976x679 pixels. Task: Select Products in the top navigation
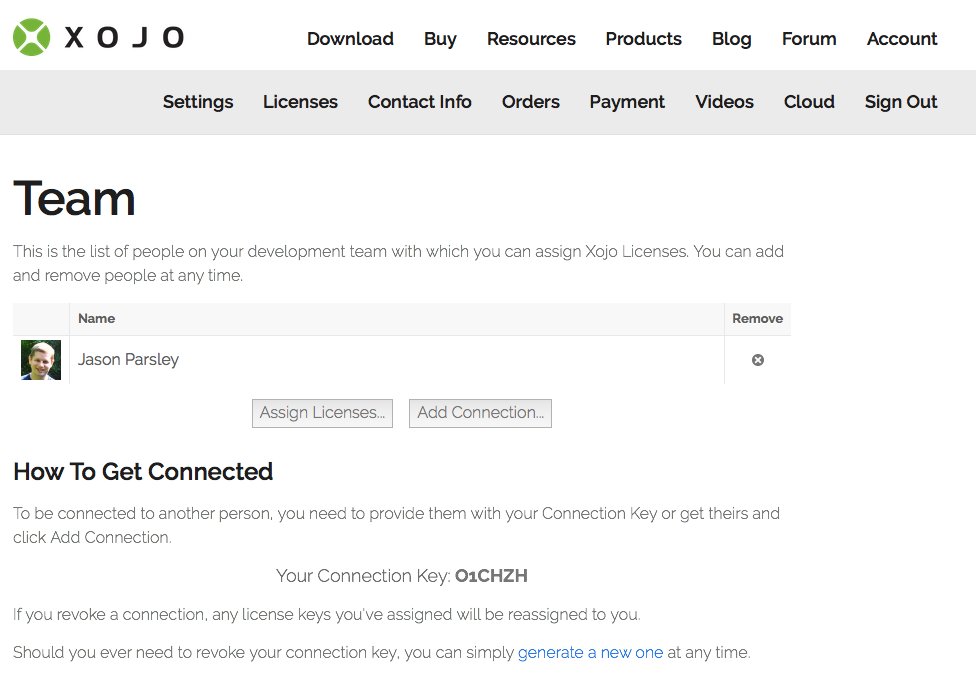pos(644,39)
